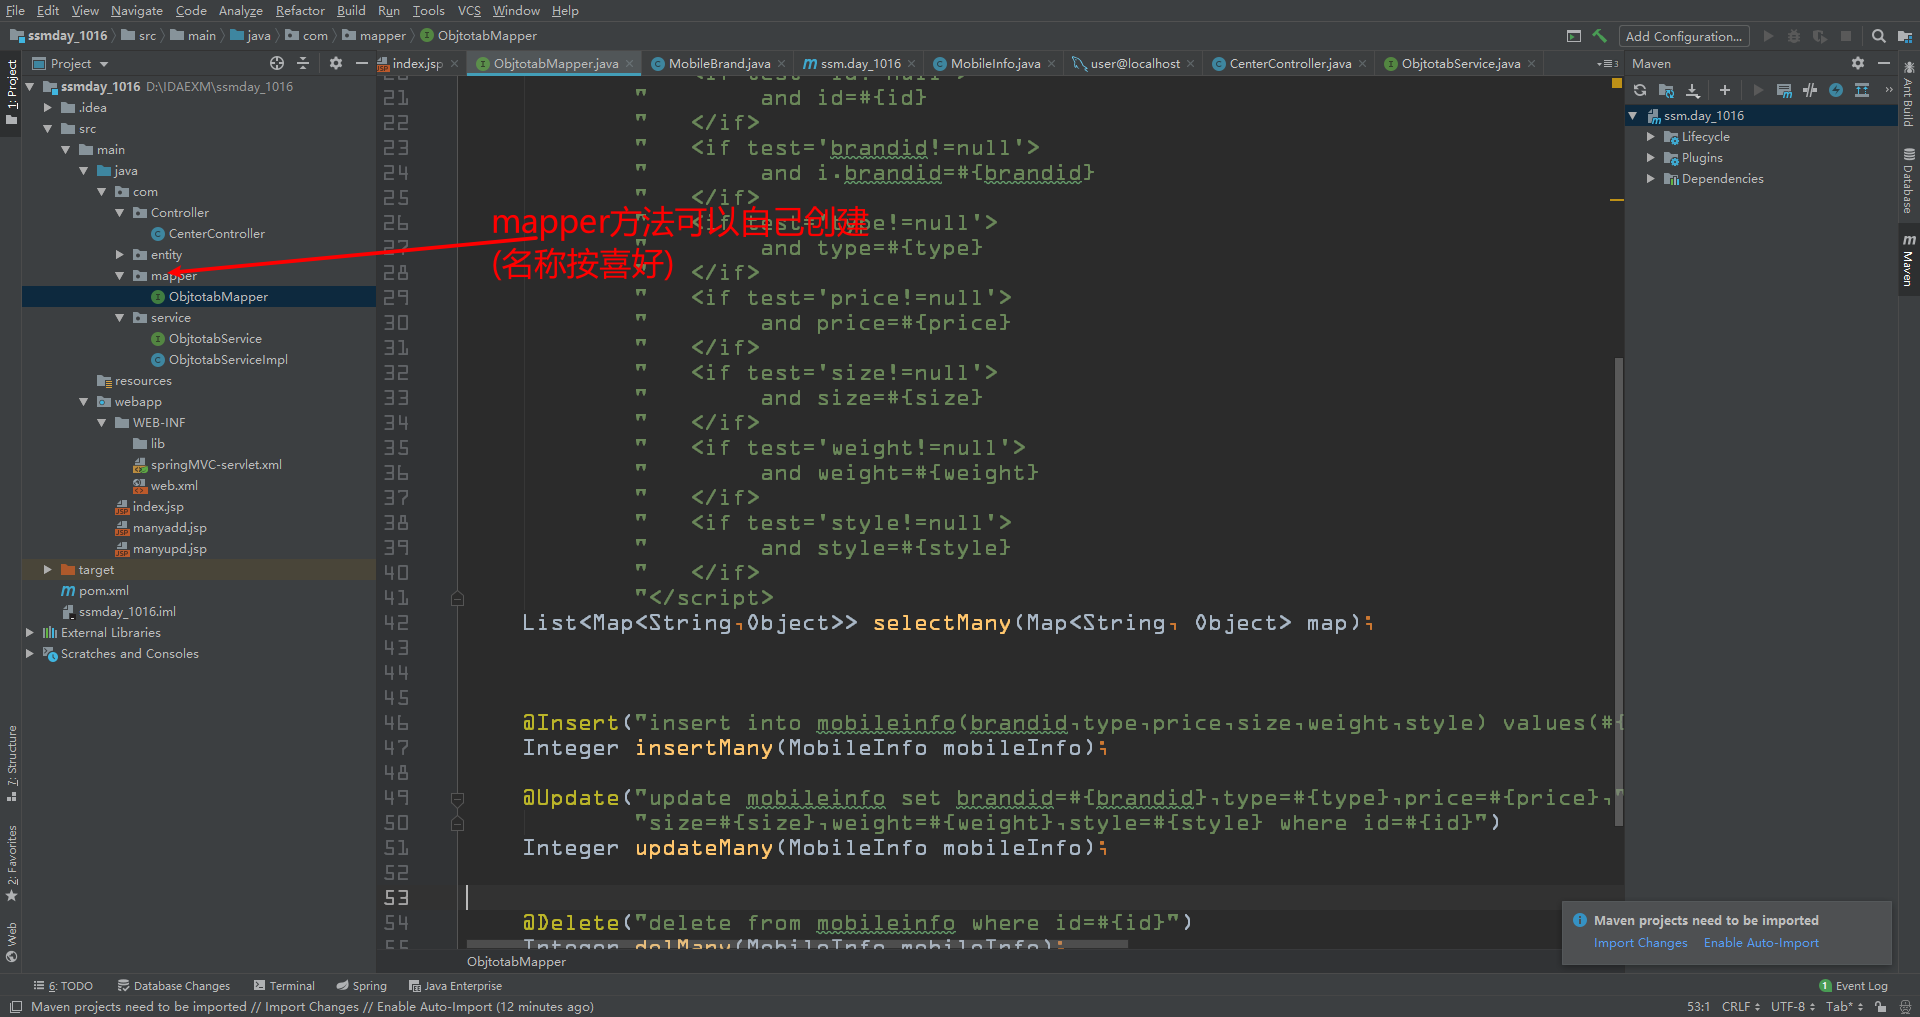Click the Run with Coverage icon
Screen dimensions: 1920x1017
click(x=1820, y=36)
